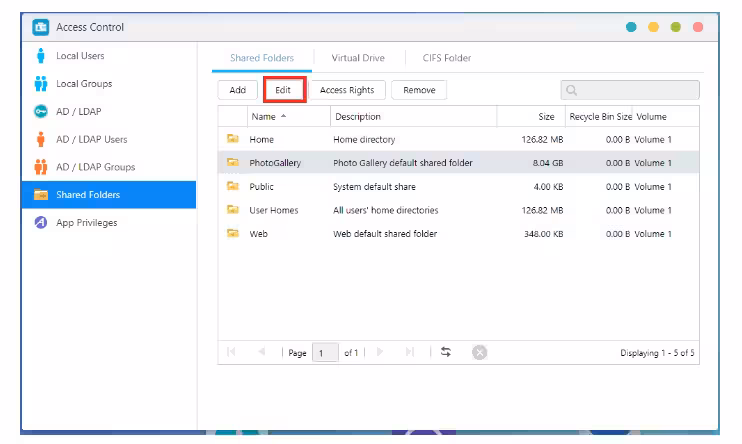Click the 4.00 KB size value
742x444 pixels.
coord(548,186)
